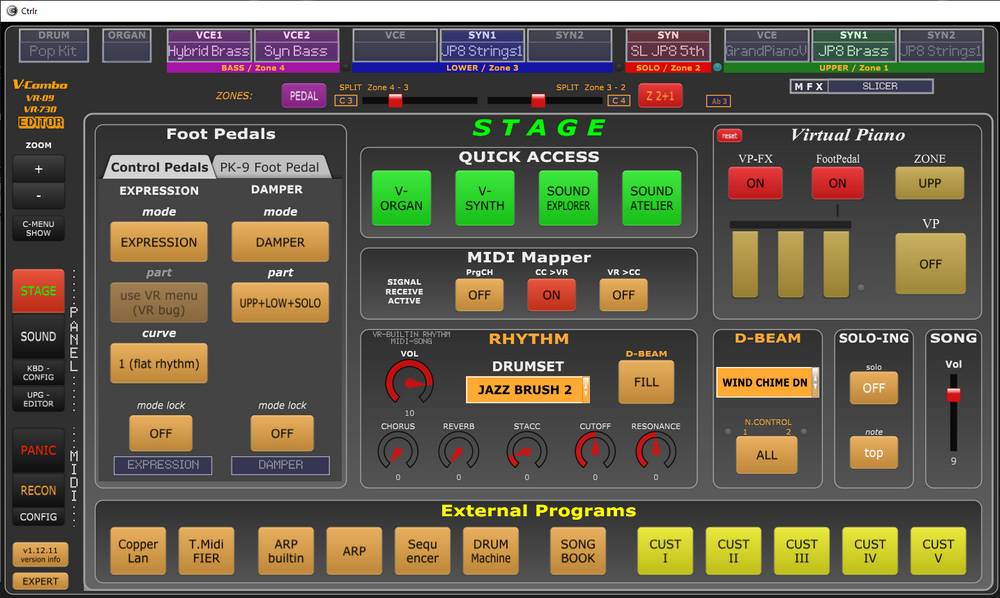Click the CHORUS knob
1000x598 pixels.
(x=398, y=452)
